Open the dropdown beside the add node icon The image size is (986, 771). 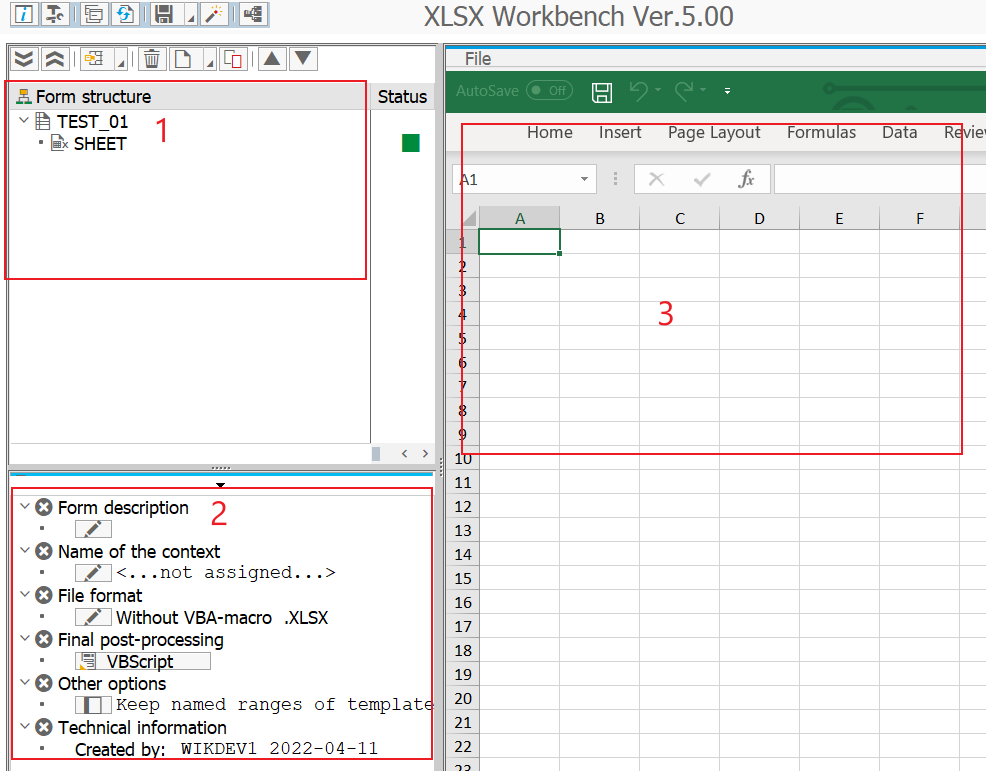pyautogui.click(x=121, y=60)
